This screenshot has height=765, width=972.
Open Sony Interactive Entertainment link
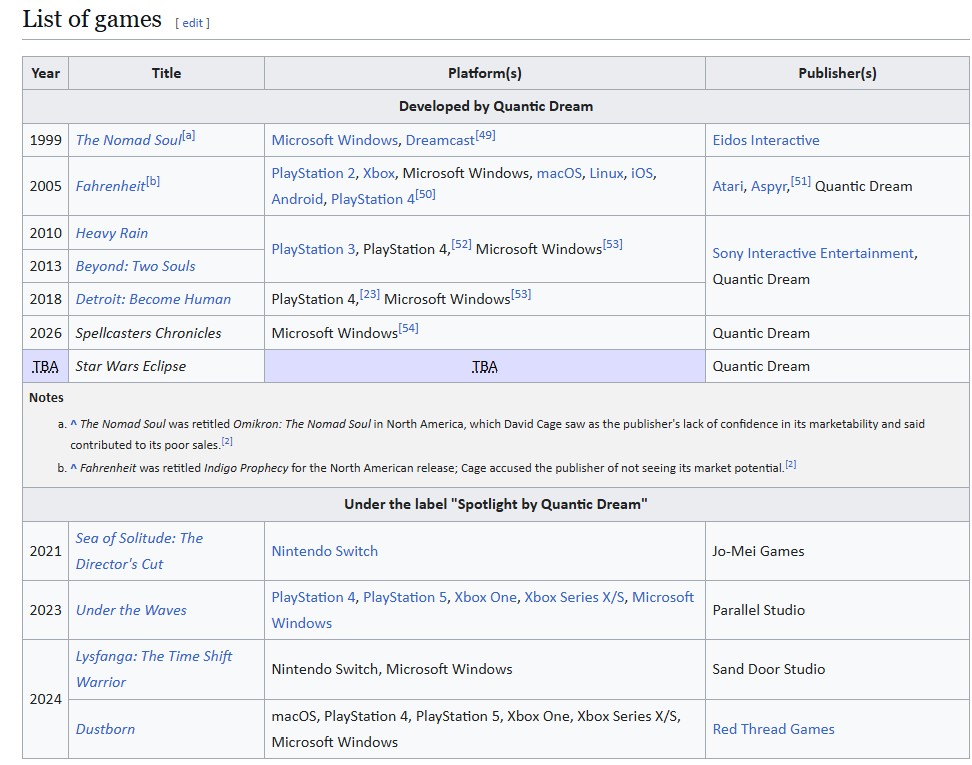pyautogui.click(x=813, y=253)
